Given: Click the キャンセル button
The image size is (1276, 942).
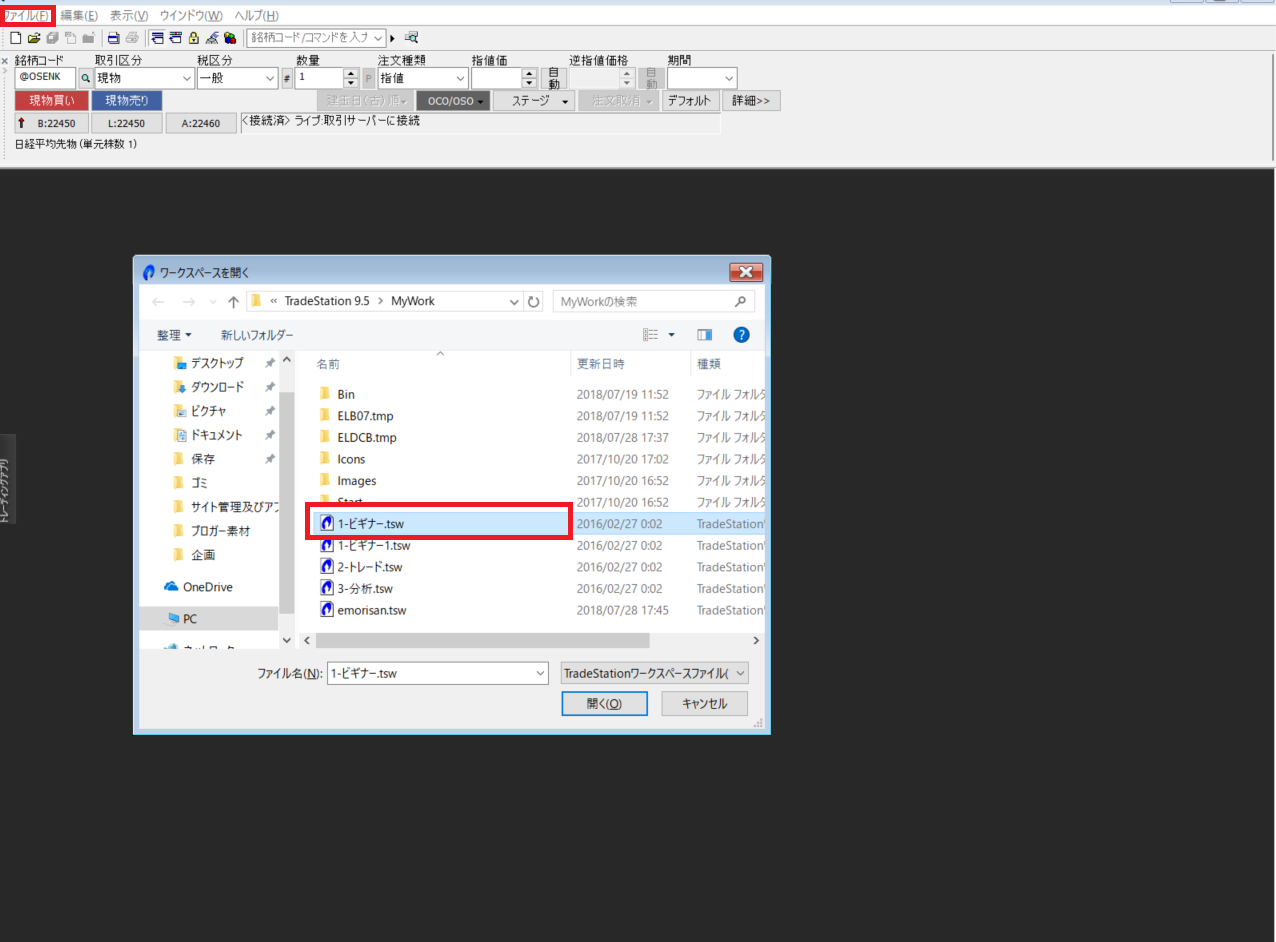Looking at the screenshot, I should [x=705, y=704].
